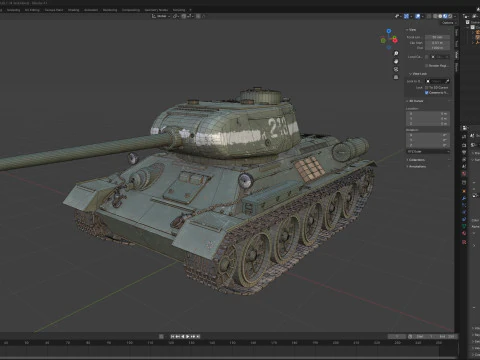
Task: Select rendered viewport shading
Action: 450,16
